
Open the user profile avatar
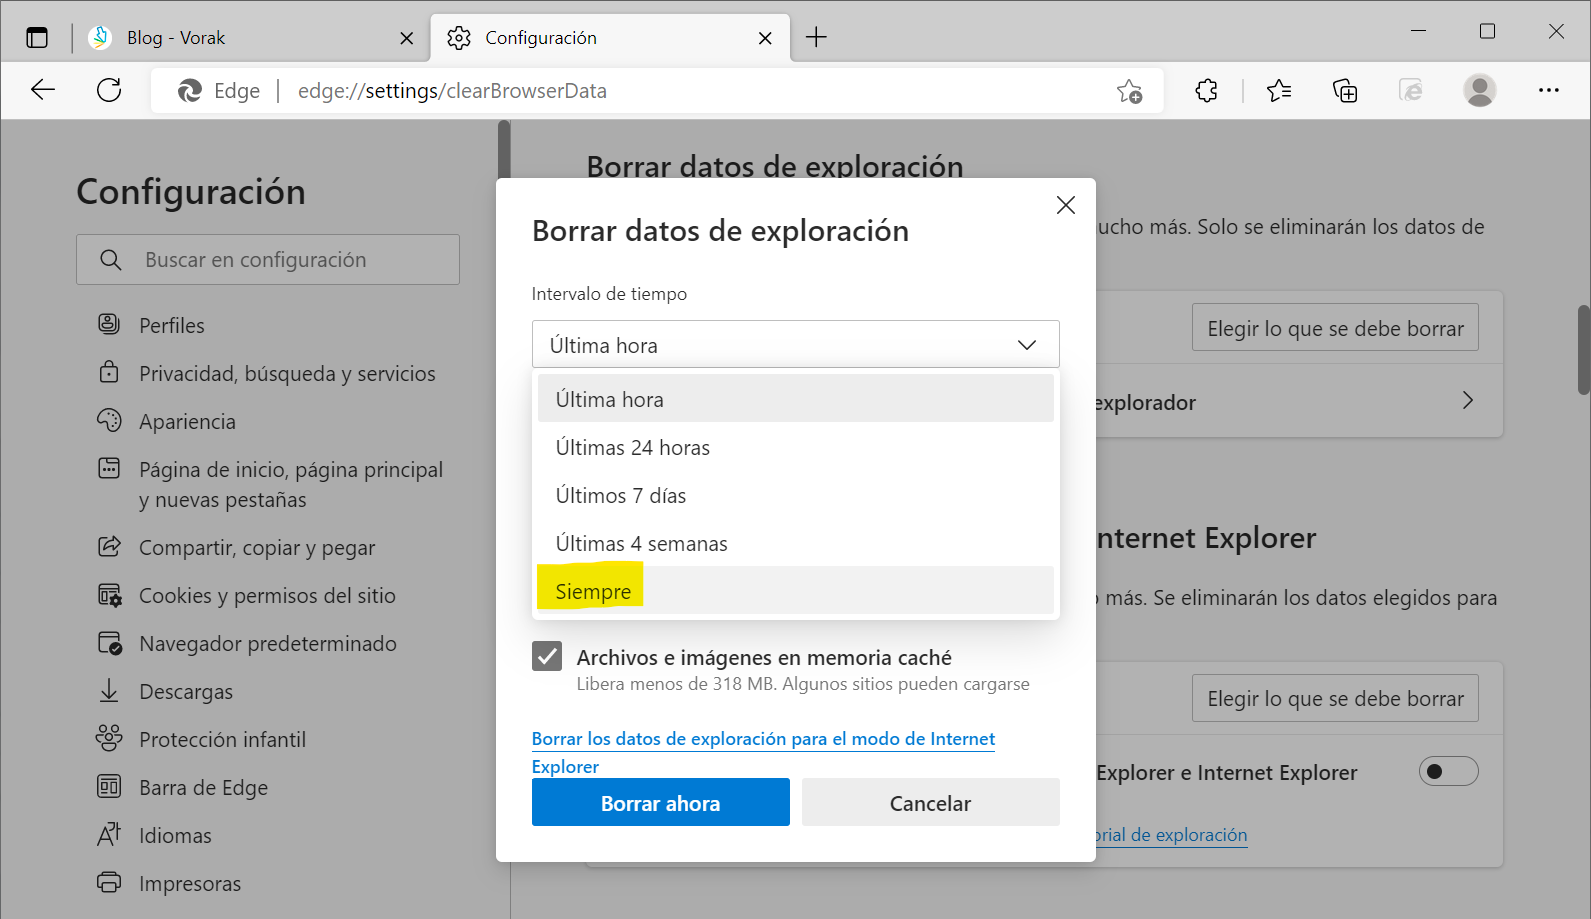tap(1480, 90)
